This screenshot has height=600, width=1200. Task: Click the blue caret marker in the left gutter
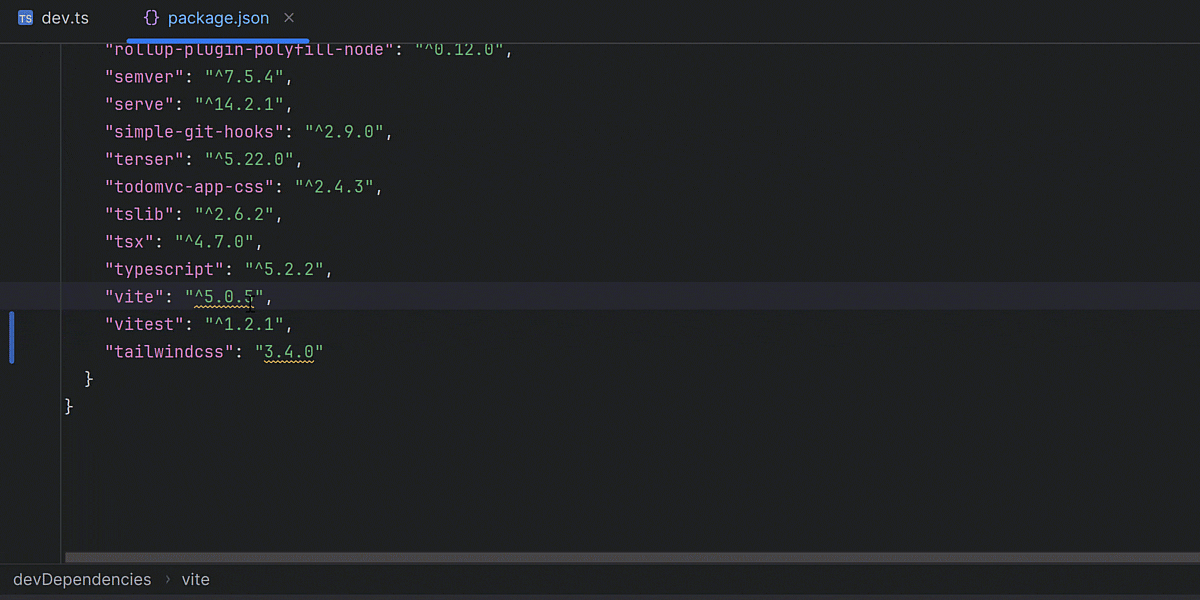pyautogui.click(x=11, y=337)
